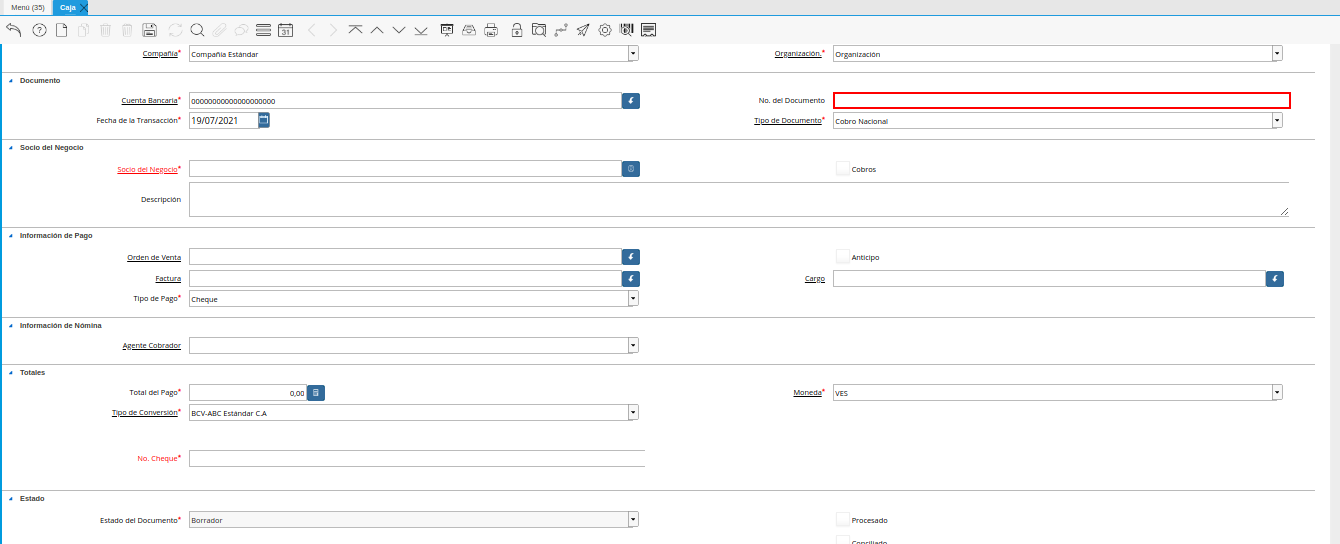The width and height of the screenshot is (1340, 544).
Task: Collapse the Información de Nómina section
Action: click(x=11, y=325)
